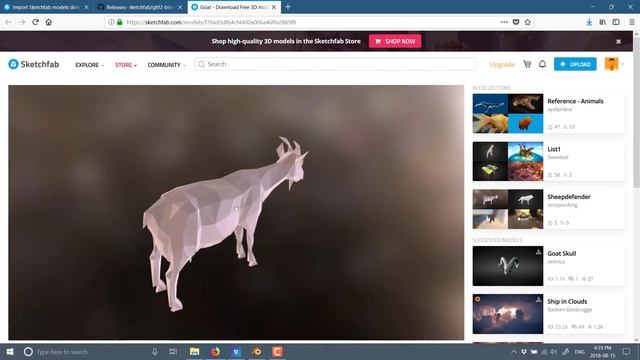Reload the page
The image size is (640, 360).
36,22
